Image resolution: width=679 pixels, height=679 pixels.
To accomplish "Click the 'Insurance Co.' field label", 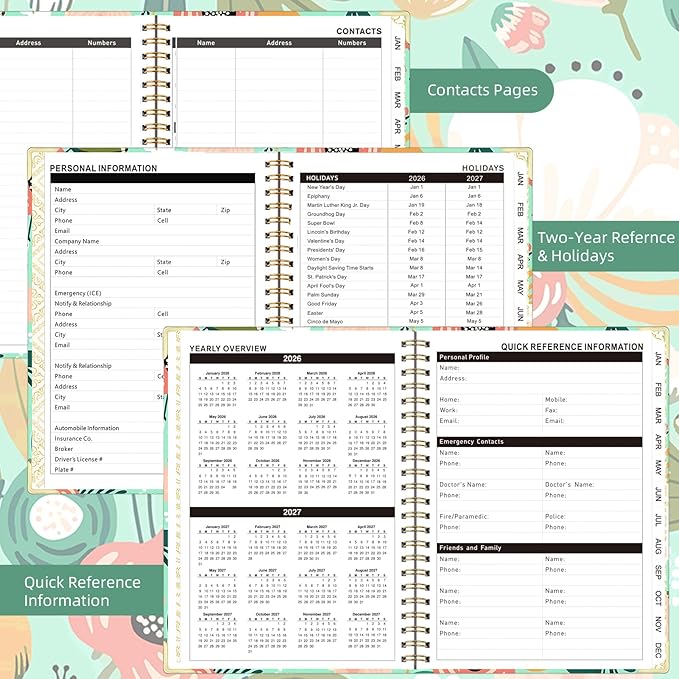I will click(x=73, y=438).
